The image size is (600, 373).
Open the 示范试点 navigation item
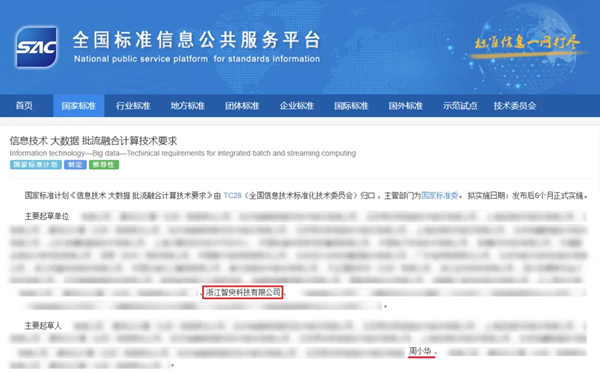point(460,106)
